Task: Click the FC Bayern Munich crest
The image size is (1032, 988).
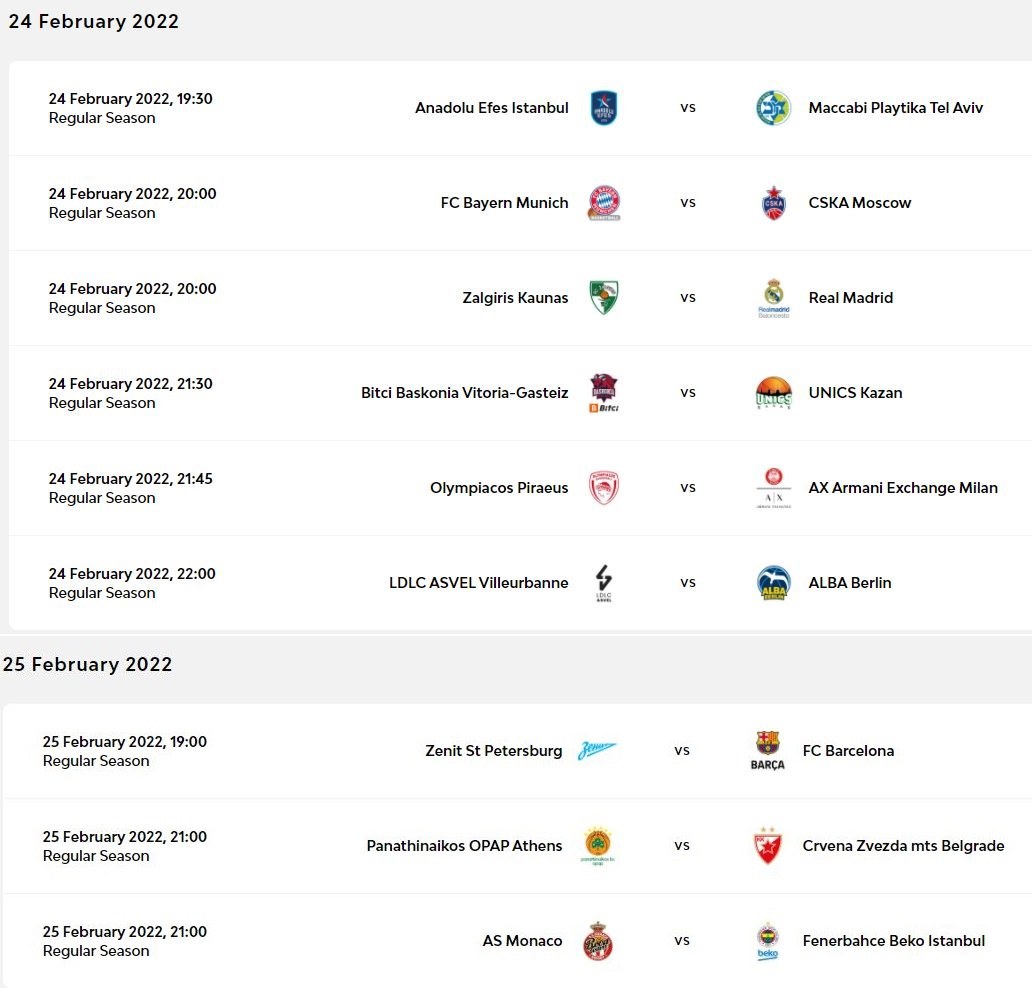Action: coord(604,203)
